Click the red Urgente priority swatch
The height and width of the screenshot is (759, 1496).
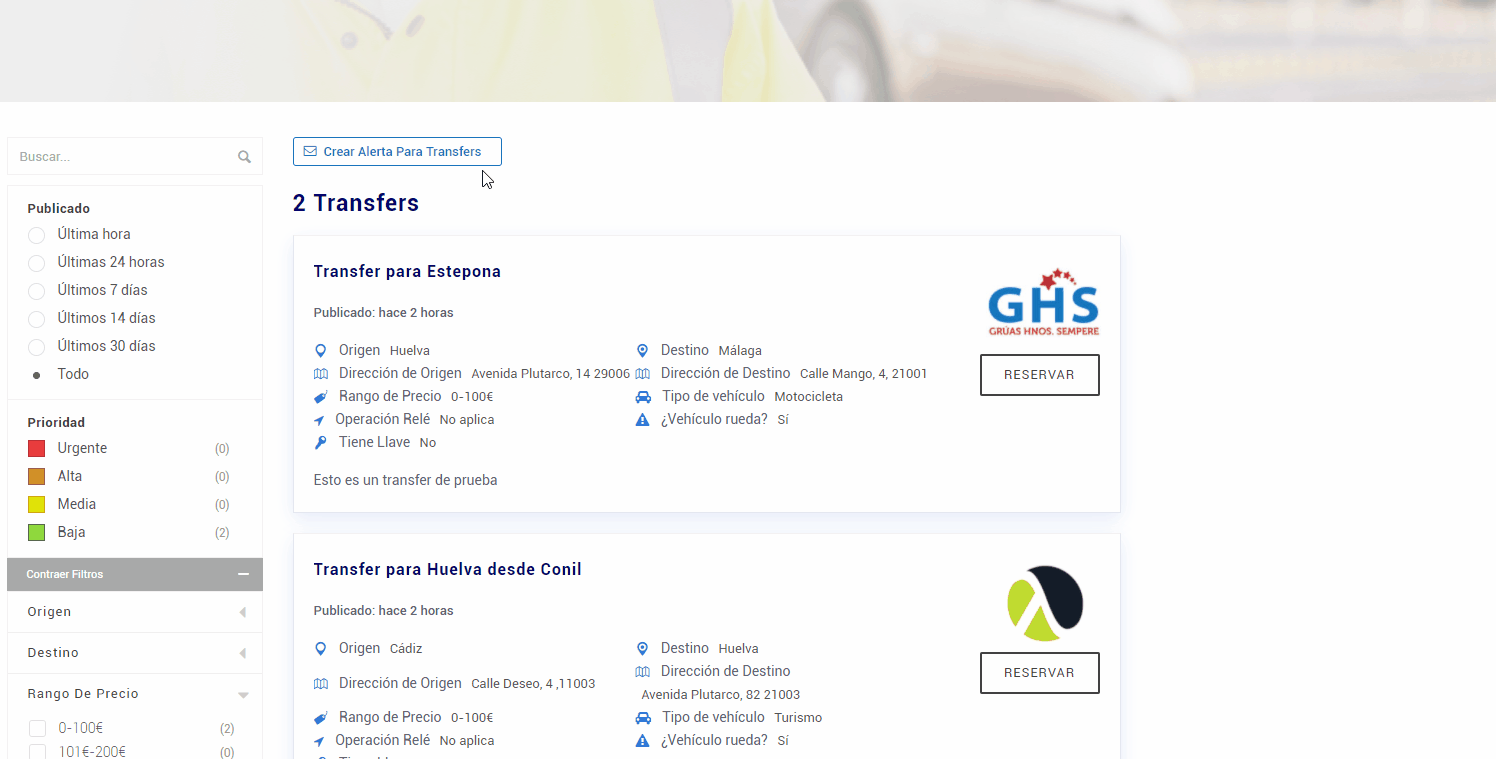[x=37, y=449]
